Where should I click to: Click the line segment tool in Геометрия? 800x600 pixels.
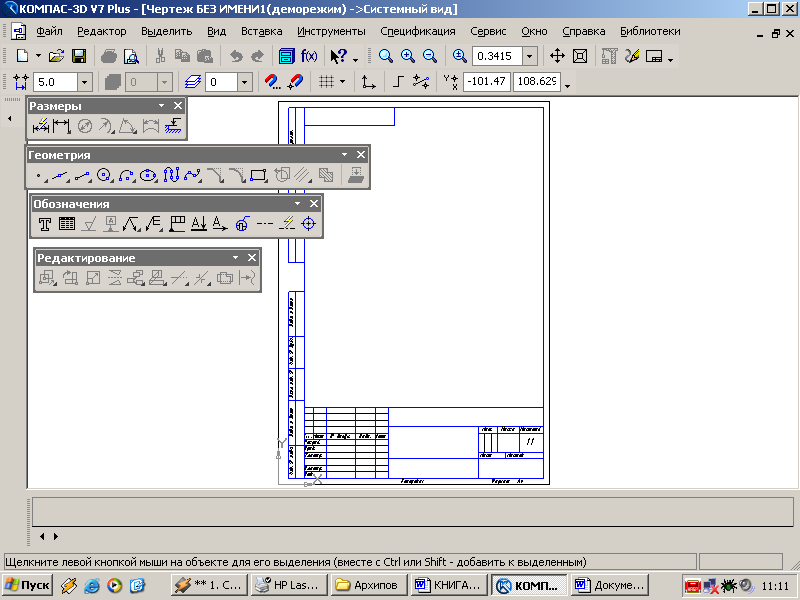tap(82, 176)
